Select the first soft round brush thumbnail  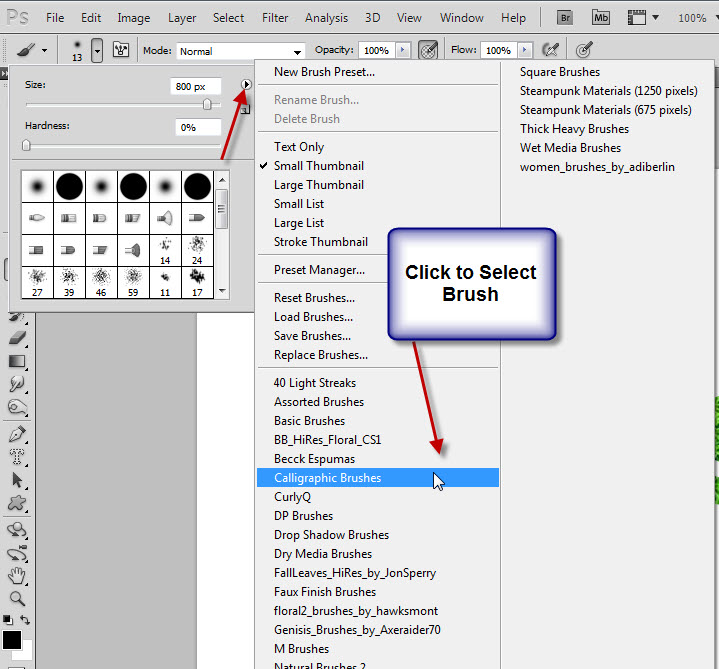point(37,187)
